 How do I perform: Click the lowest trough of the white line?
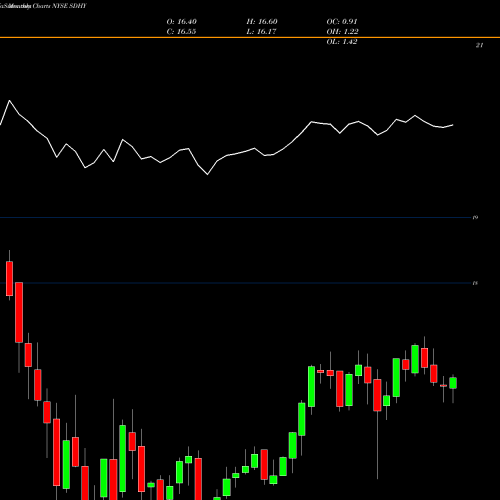coord(208,174)
